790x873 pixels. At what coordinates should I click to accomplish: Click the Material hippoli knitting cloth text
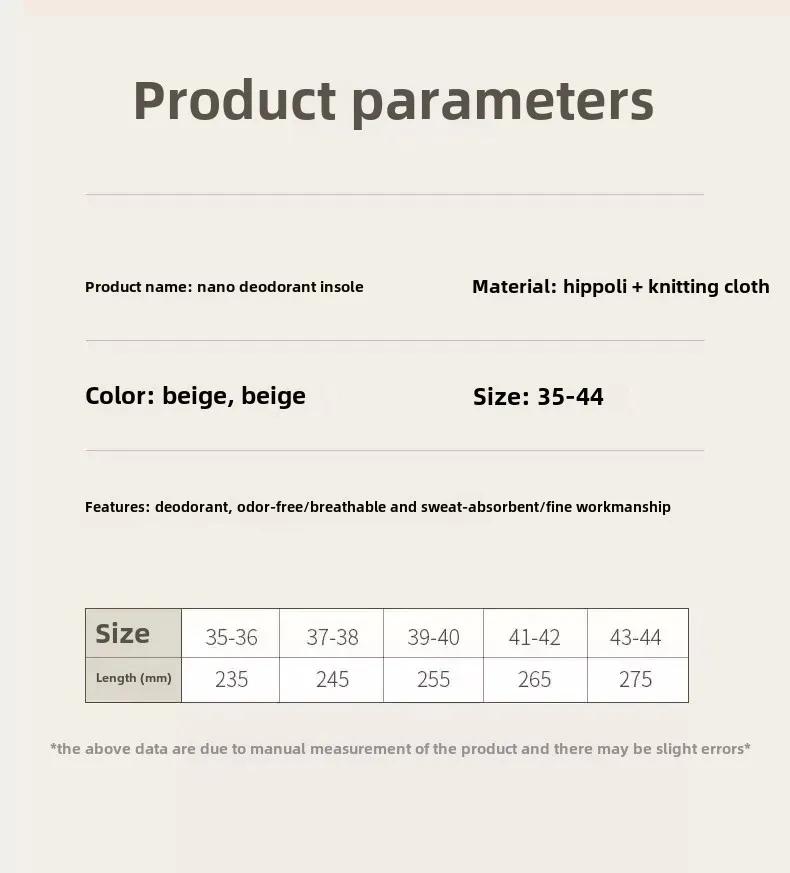tap(621, 287)
